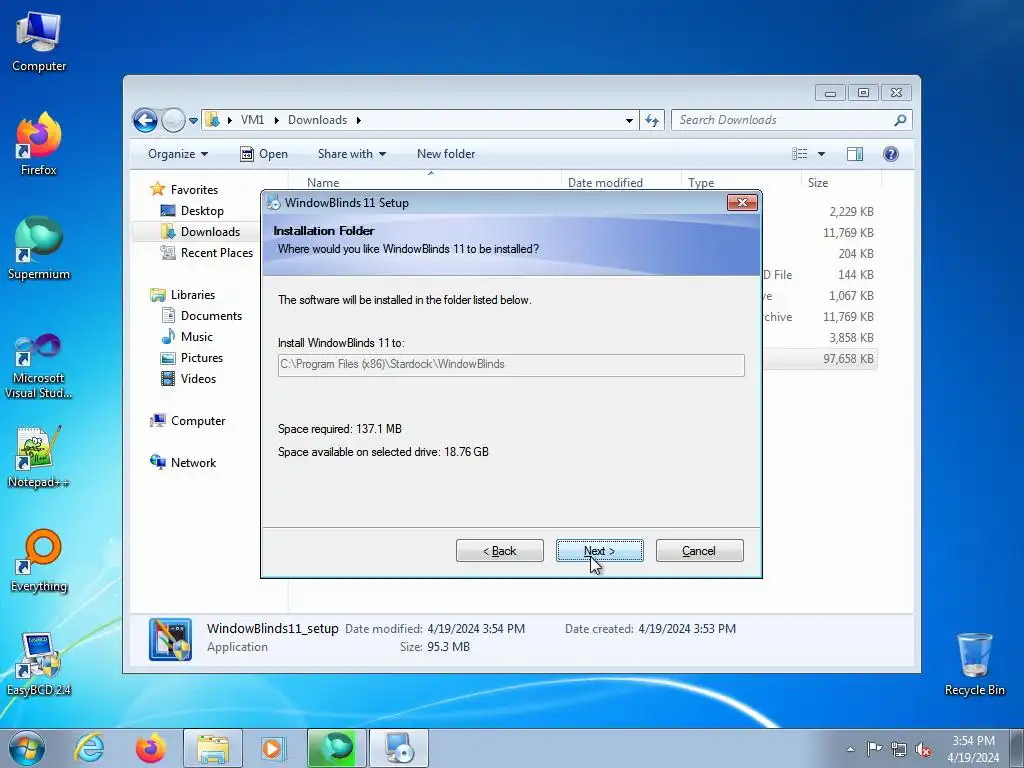Launch Firefox from the desktop shortcut
This screenshot has height=768, width=1024.
pyautogui.click(x=39, y=144)
